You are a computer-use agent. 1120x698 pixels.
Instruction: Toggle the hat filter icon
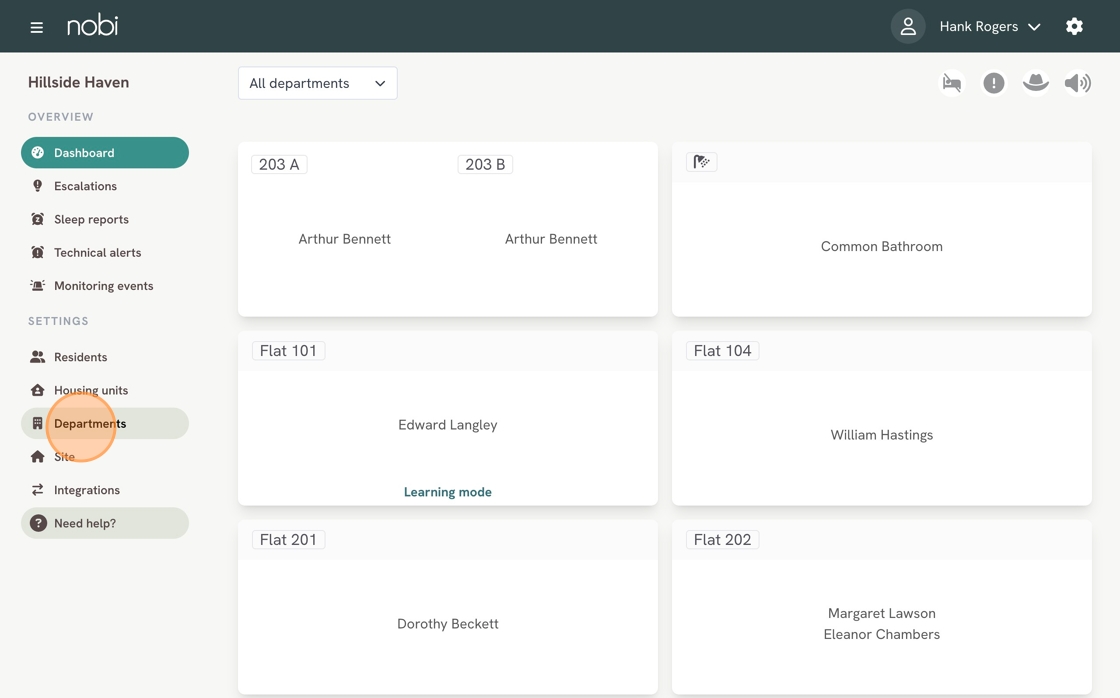coord(1036,83)
